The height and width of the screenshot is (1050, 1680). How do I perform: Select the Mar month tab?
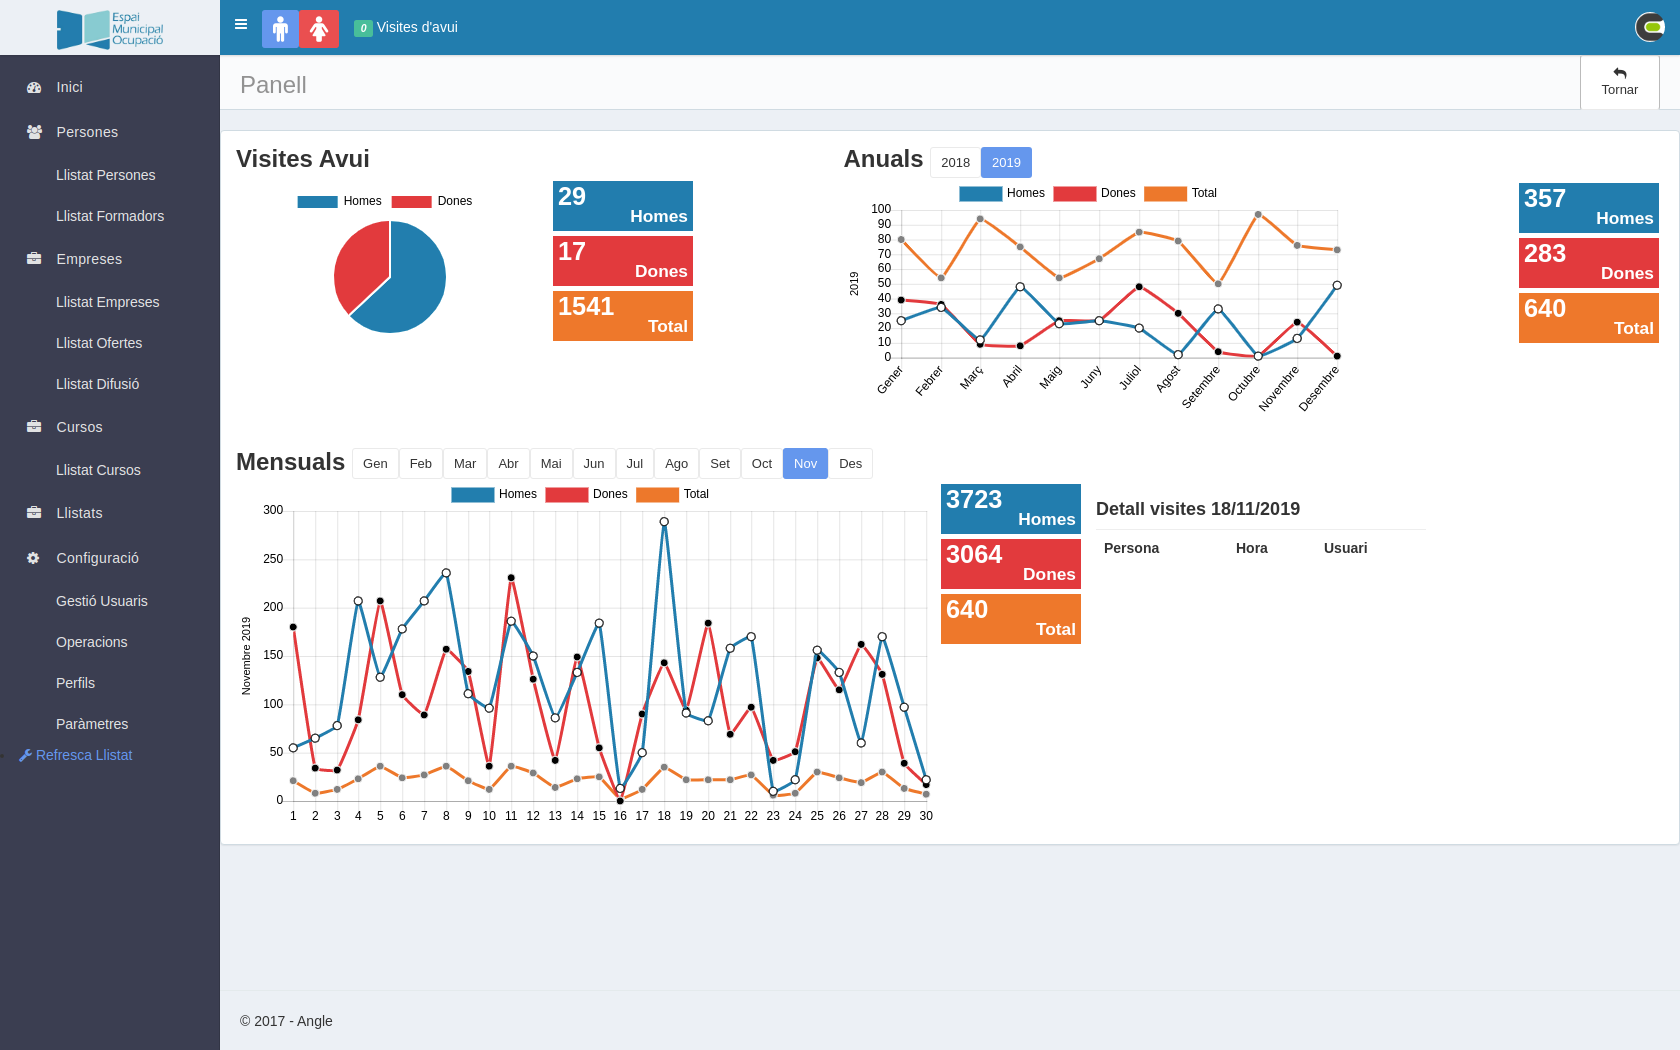point(465,464)
